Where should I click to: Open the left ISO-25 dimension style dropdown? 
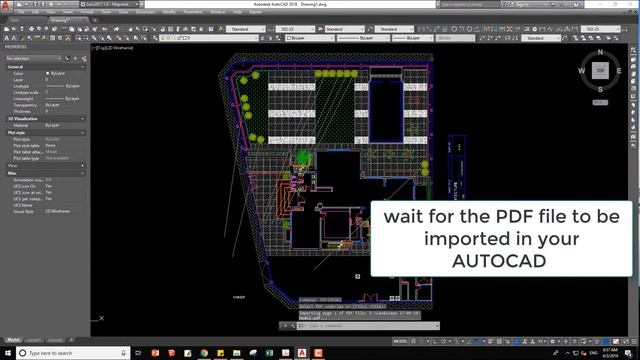(296, 29)
